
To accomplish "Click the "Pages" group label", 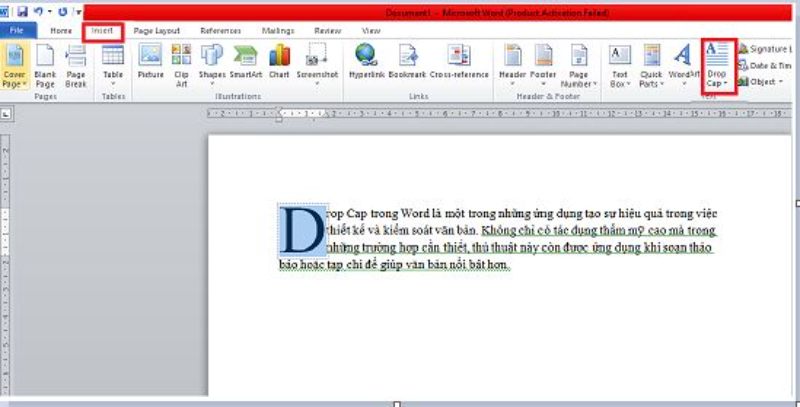I will [x=45, y=96].
